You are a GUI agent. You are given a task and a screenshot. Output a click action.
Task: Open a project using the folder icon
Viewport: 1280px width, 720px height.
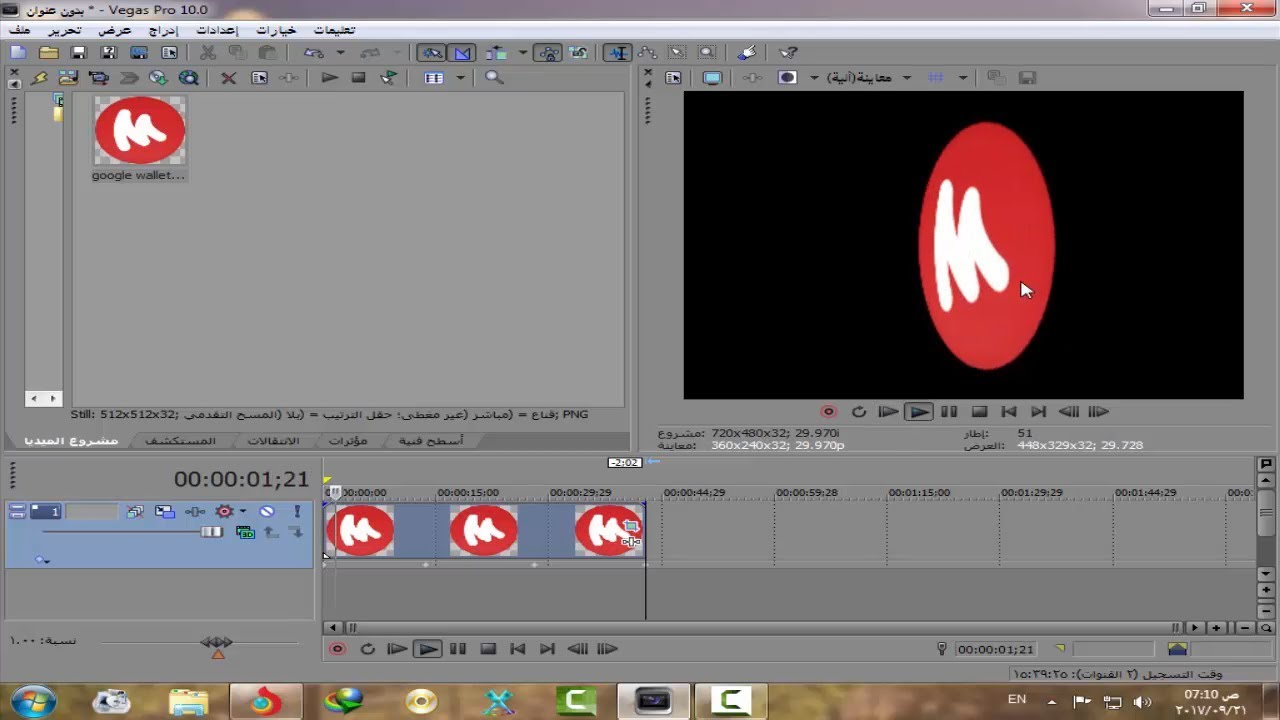click(48, 53)
